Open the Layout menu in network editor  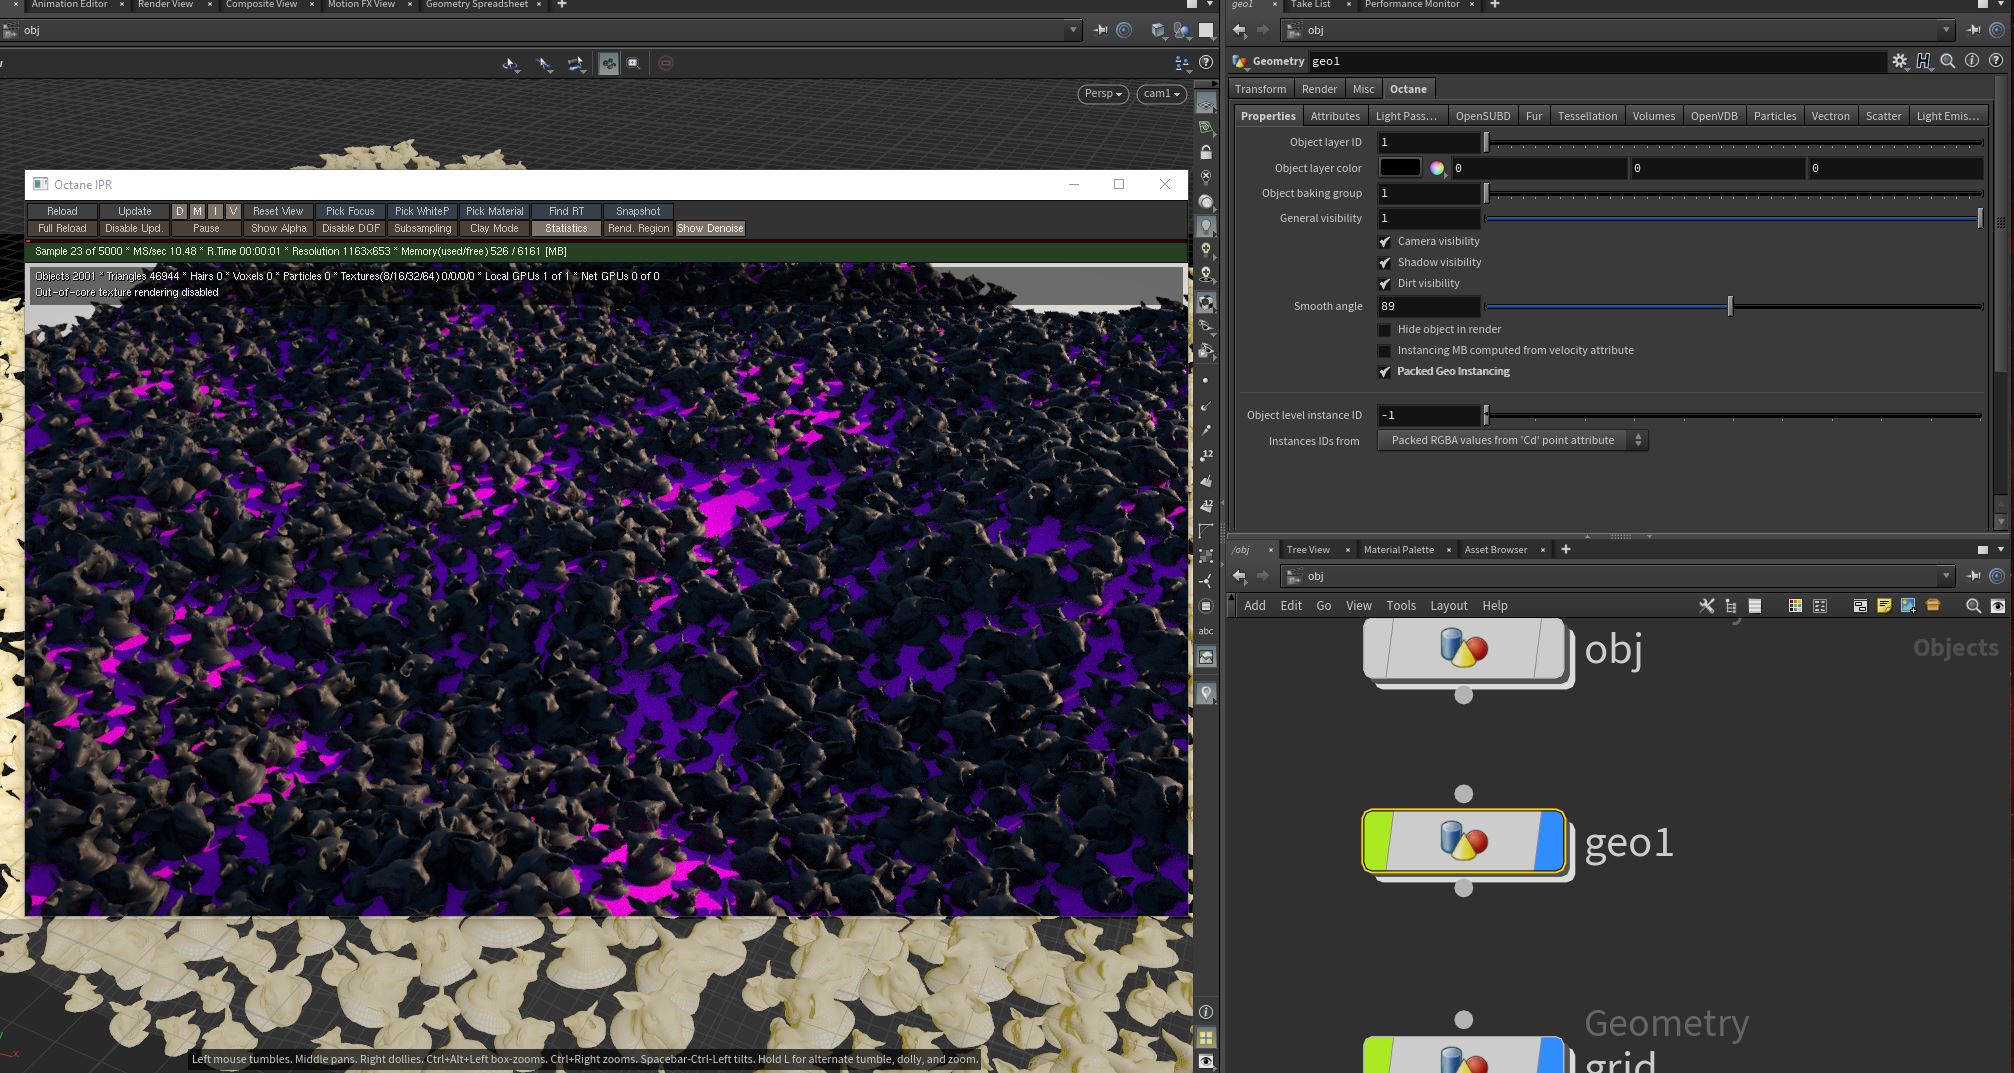point(1448,606)
